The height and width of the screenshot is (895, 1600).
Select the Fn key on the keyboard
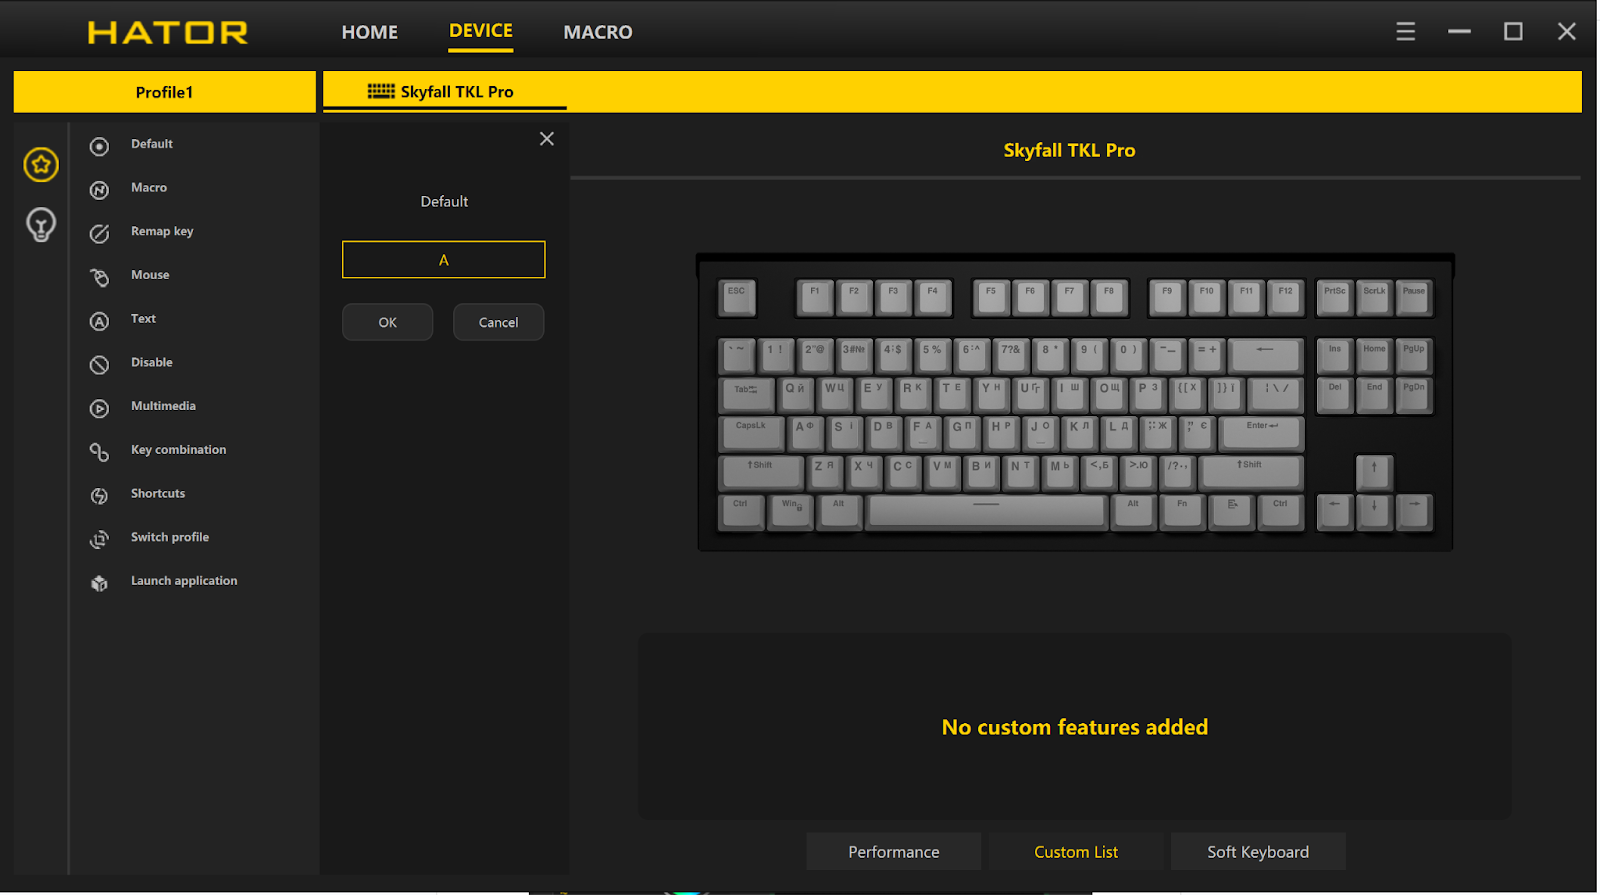1182,511
